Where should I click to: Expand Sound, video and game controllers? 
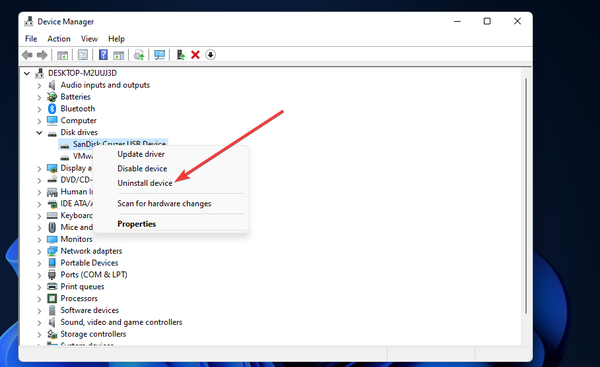(39, 323)
